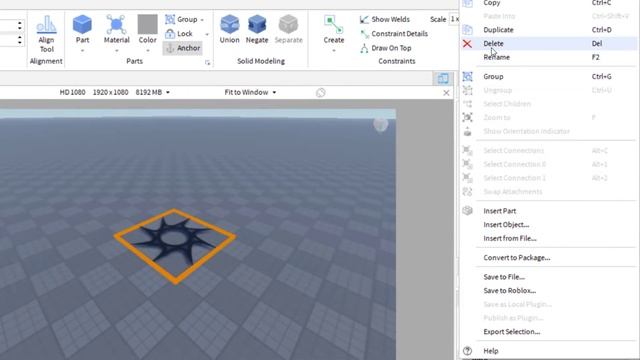Toggle the Anchor button
The width and height of the screenshot is (640, 360).
point(183,48)
